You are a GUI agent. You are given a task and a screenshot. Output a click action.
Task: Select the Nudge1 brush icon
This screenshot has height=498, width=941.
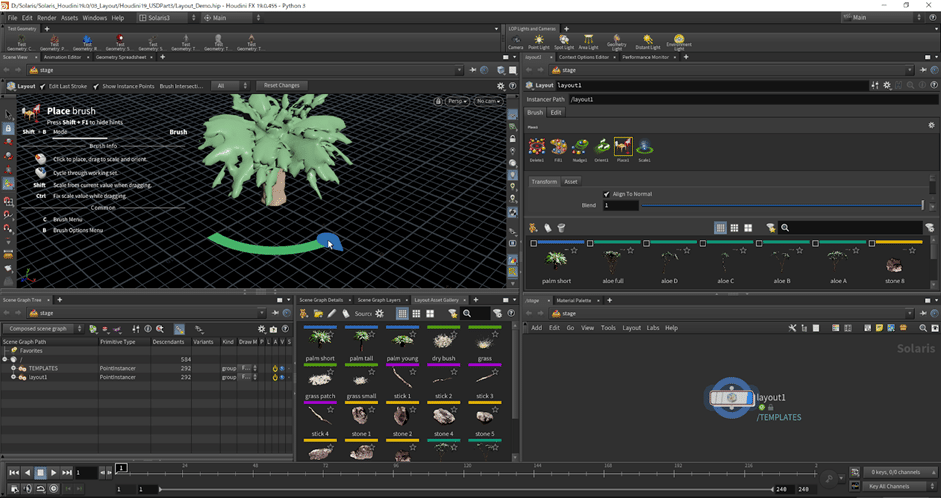580,147
